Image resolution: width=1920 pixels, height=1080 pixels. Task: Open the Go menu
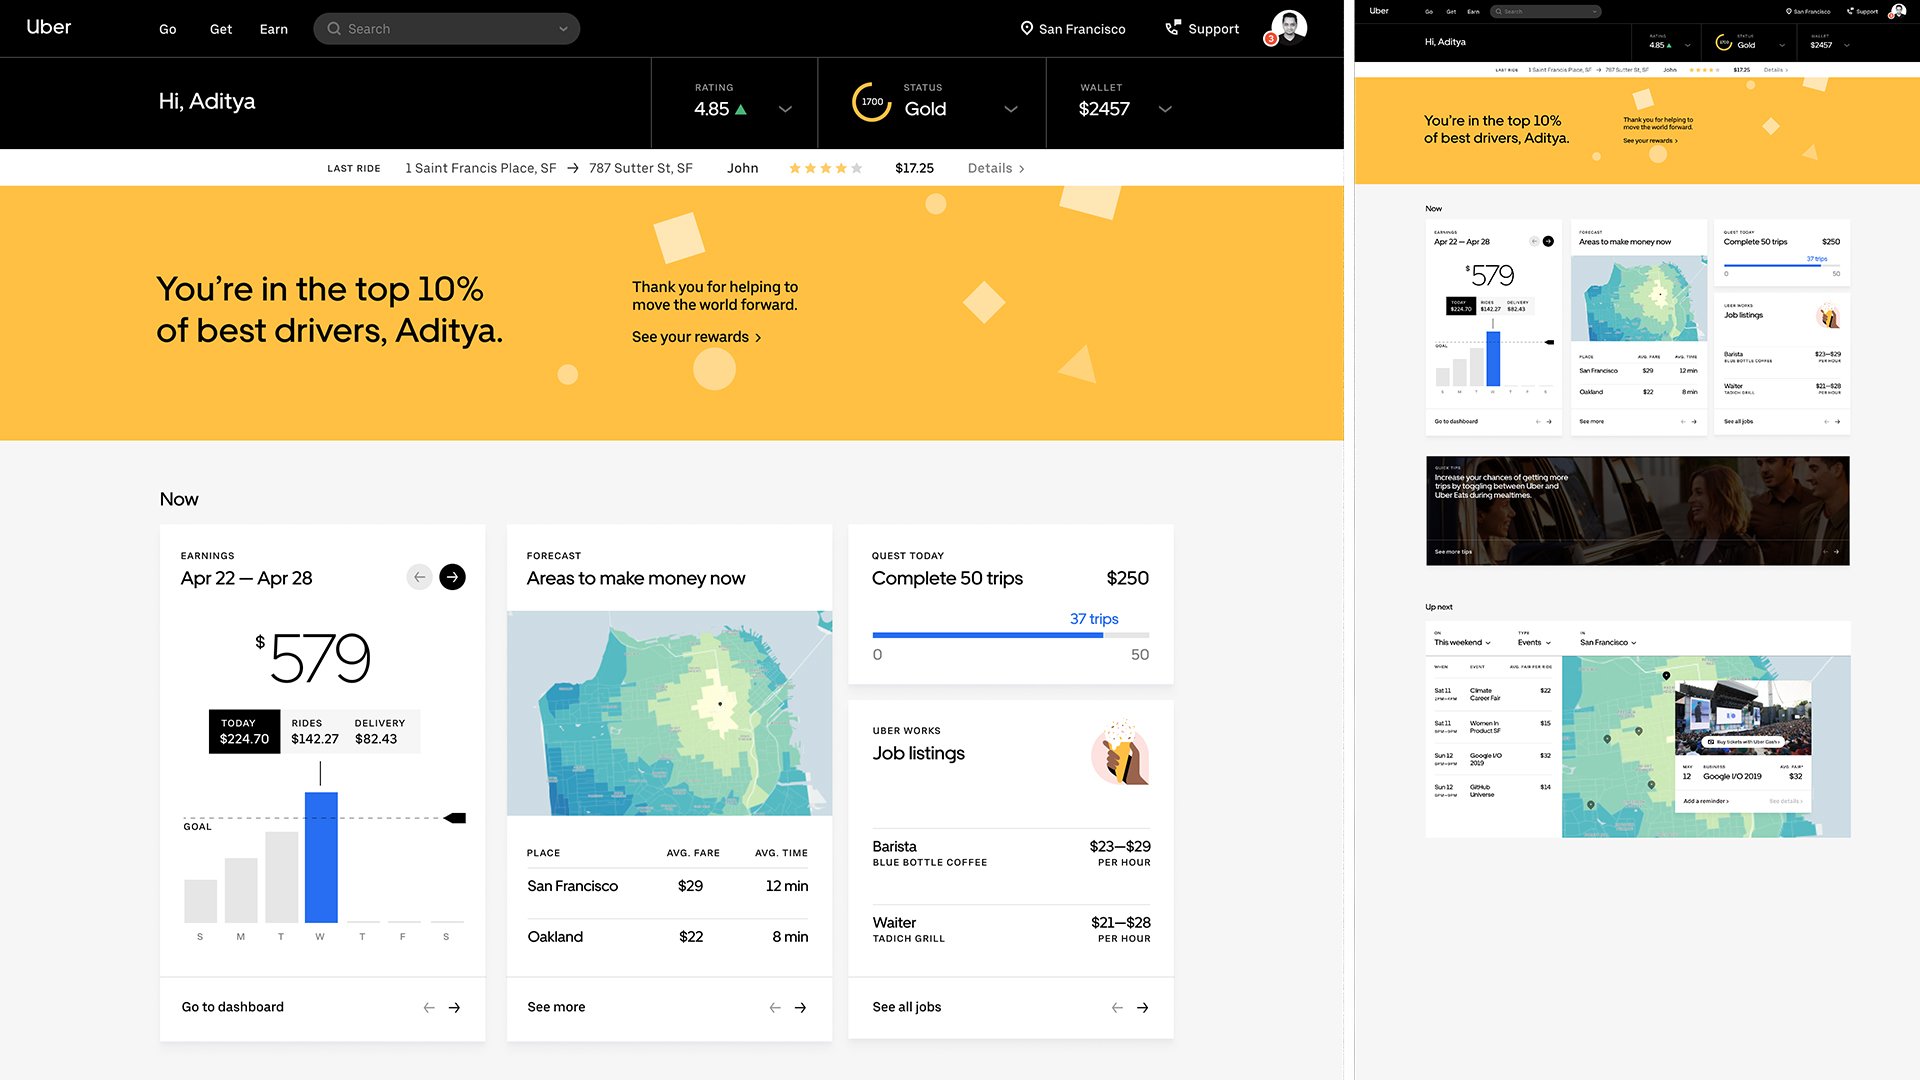click(168, 29)
